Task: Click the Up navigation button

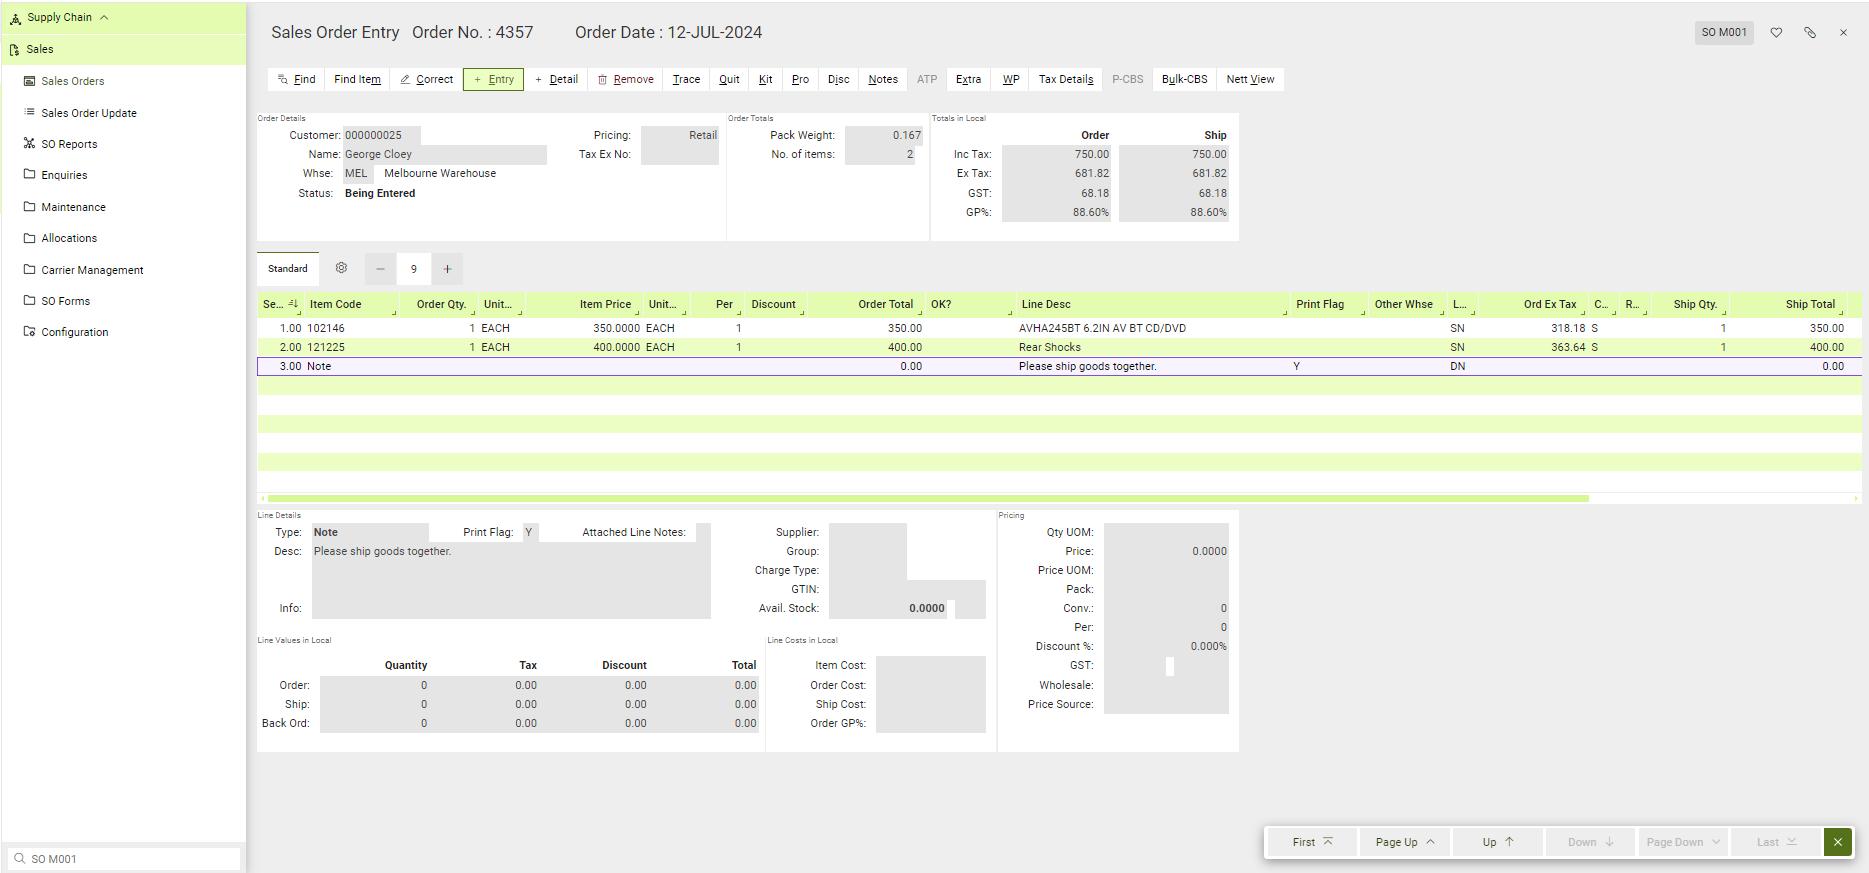Action: coord(1497,842)
